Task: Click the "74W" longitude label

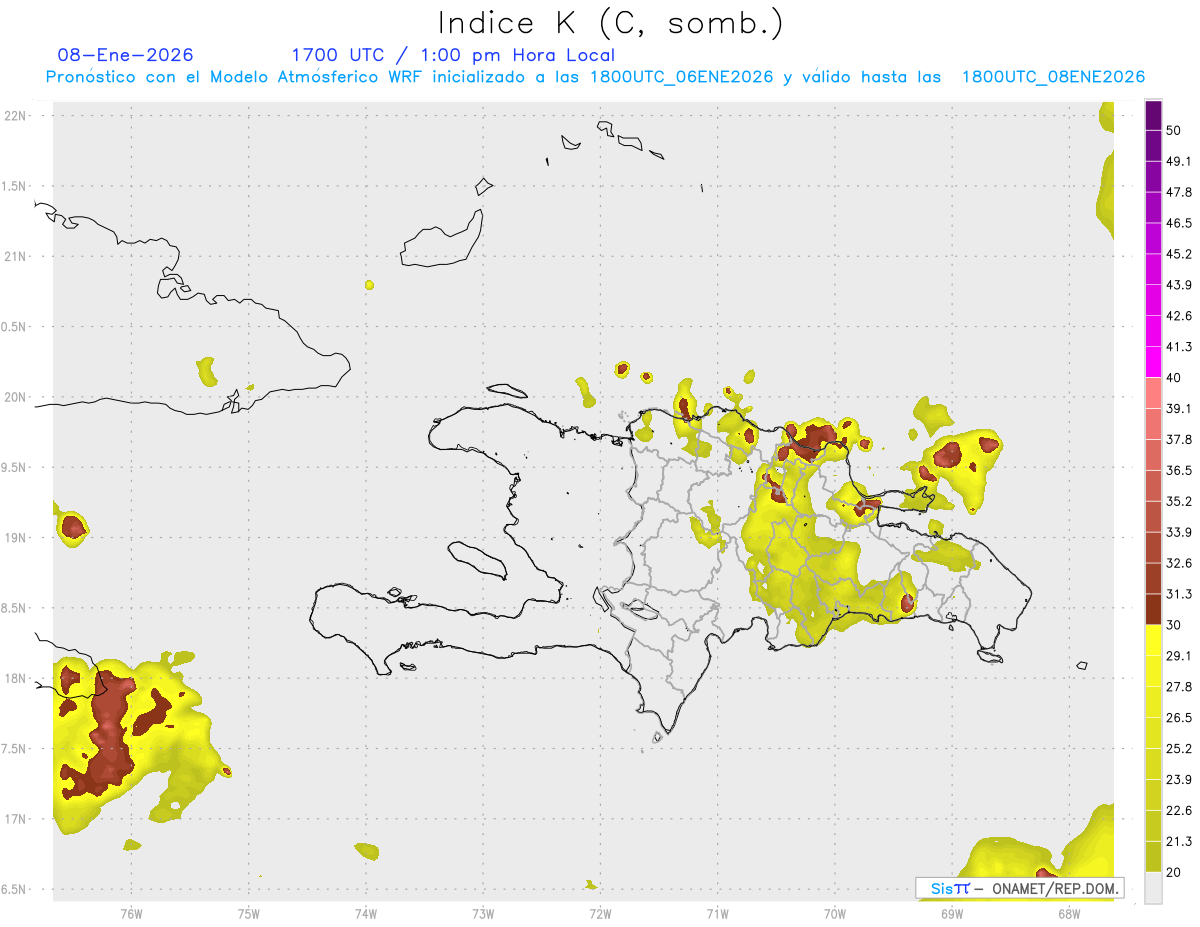Action: [x=366, y=913]
